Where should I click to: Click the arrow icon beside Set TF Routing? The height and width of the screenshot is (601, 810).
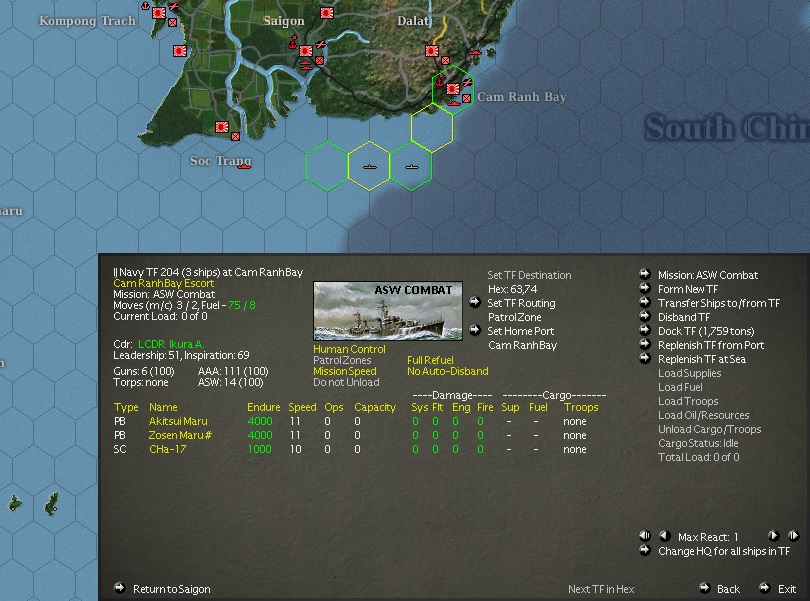(x=475, y=302)
